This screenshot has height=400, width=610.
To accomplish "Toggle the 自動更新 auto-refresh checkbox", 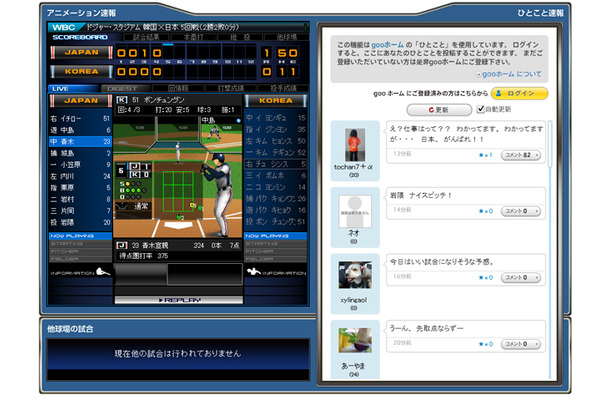I will (x=481, y=109).
